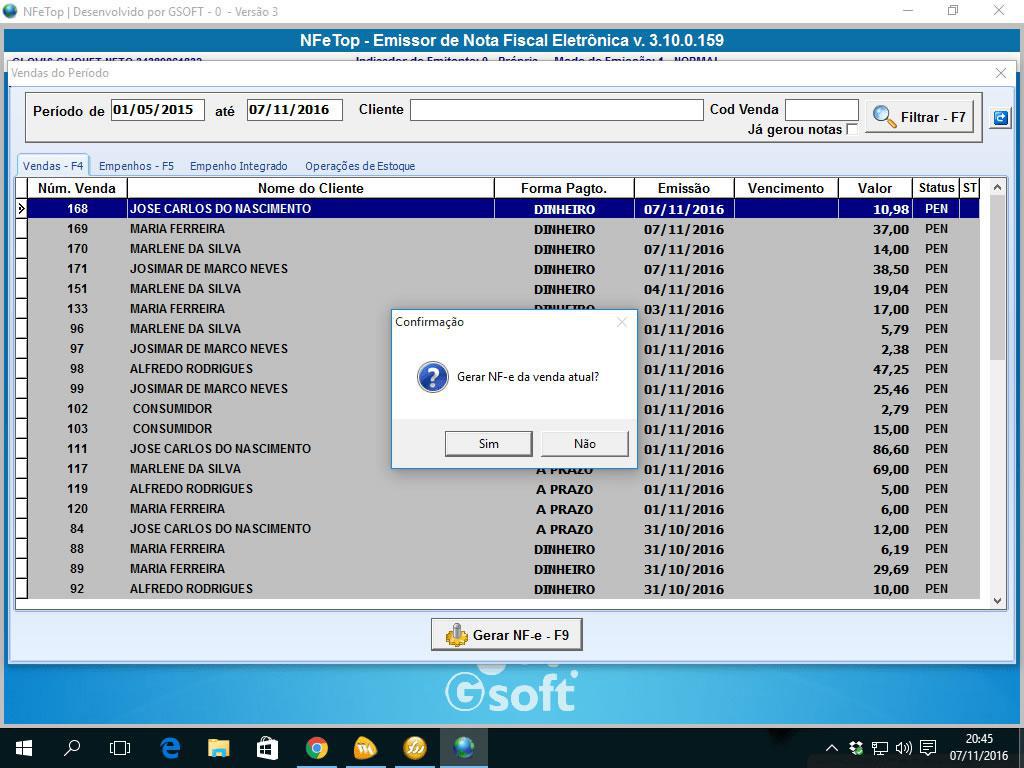Select sale 84 JOSE CARLOS DO NASCIMENTO
This screenshot has height=768, width=1024.
point(503,529)
